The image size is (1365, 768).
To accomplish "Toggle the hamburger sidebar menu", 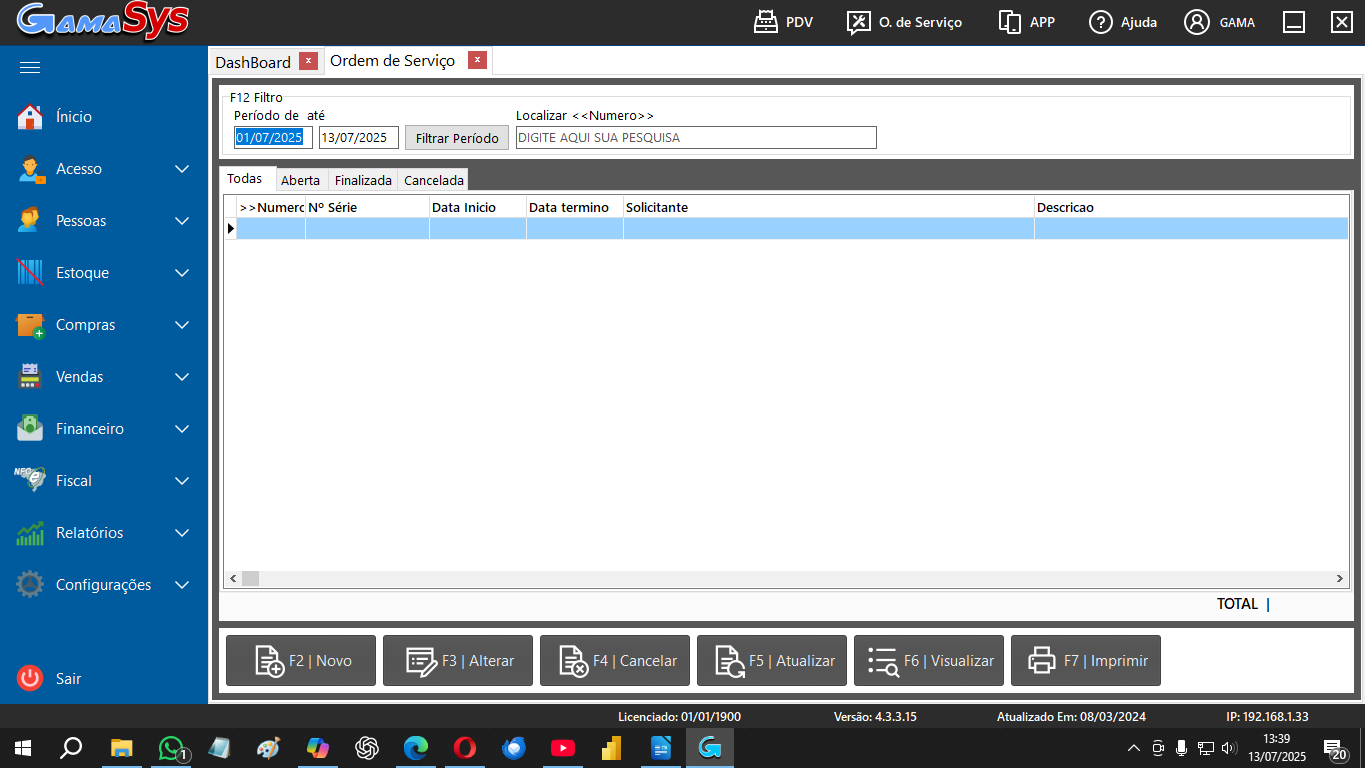I will (x=30, y=68).
